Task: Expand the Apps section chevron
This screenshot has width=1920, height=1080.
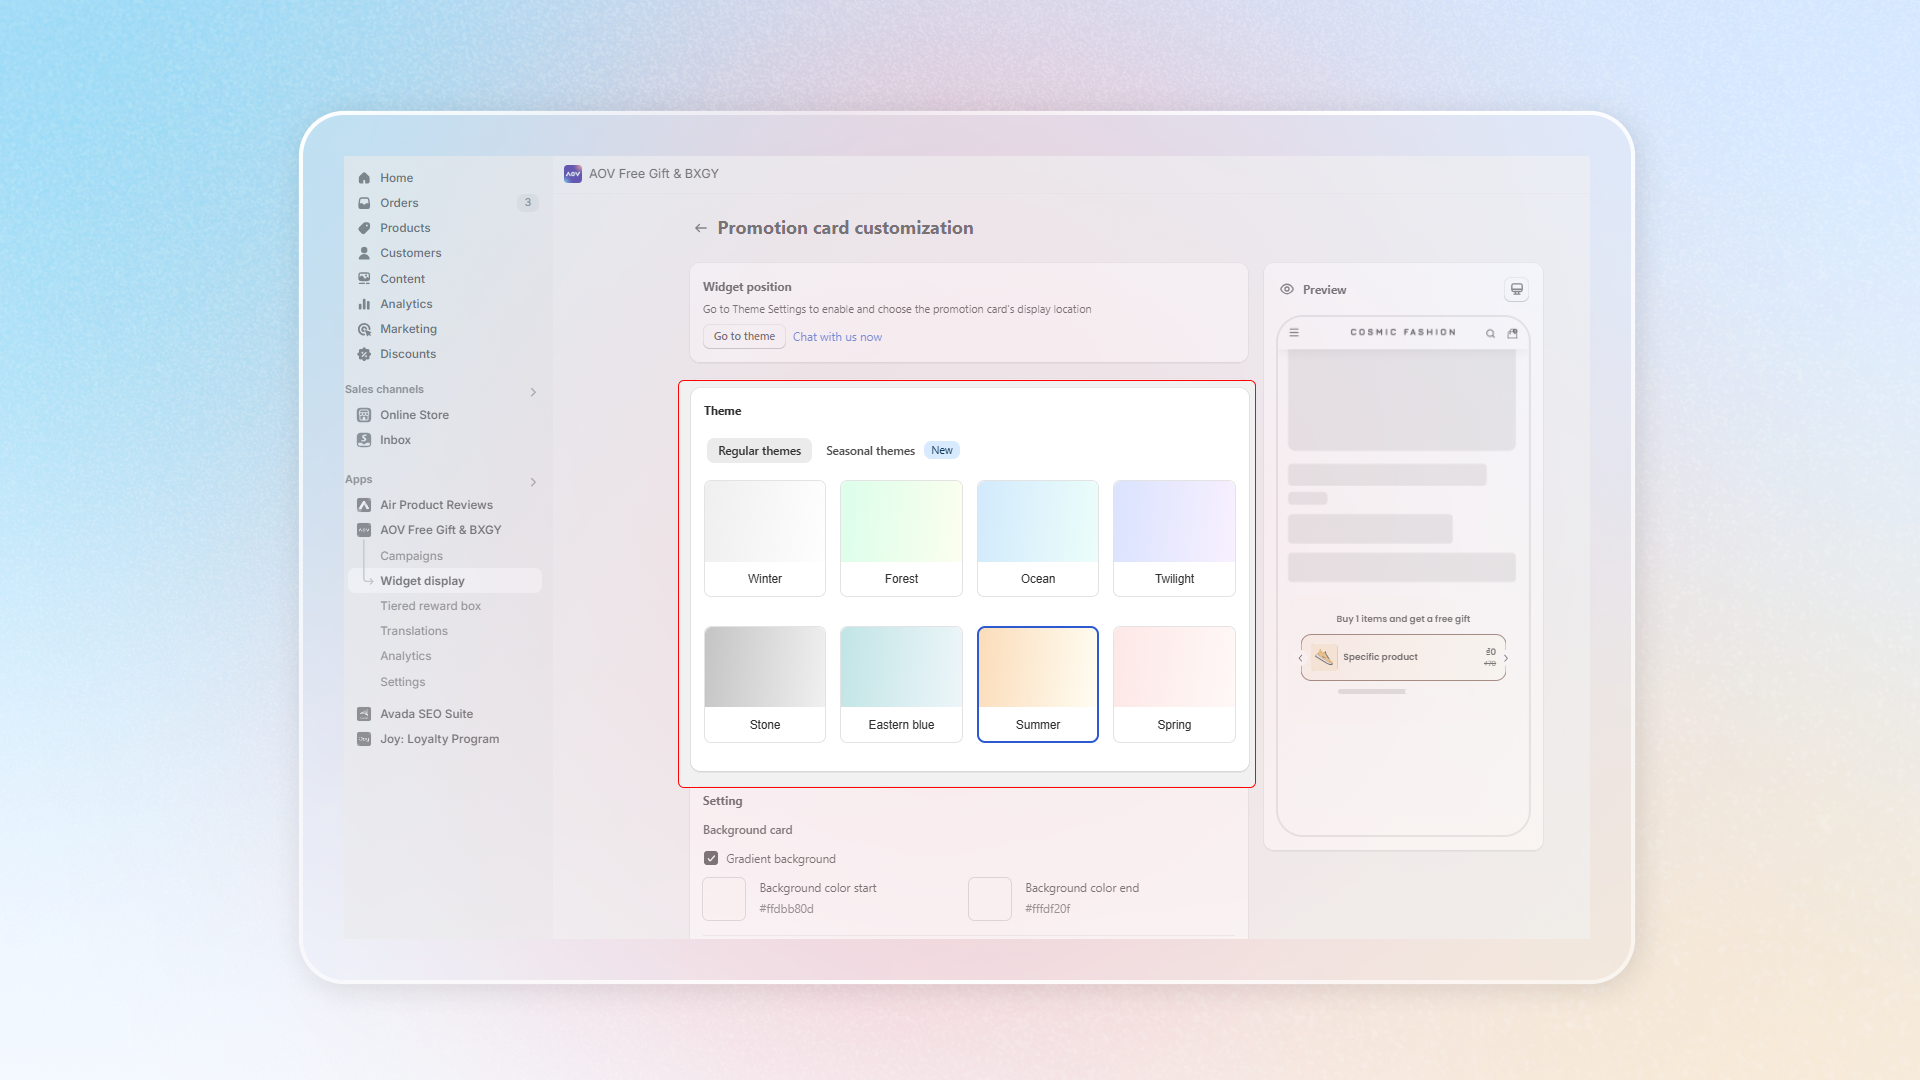Action: [533, 482]
